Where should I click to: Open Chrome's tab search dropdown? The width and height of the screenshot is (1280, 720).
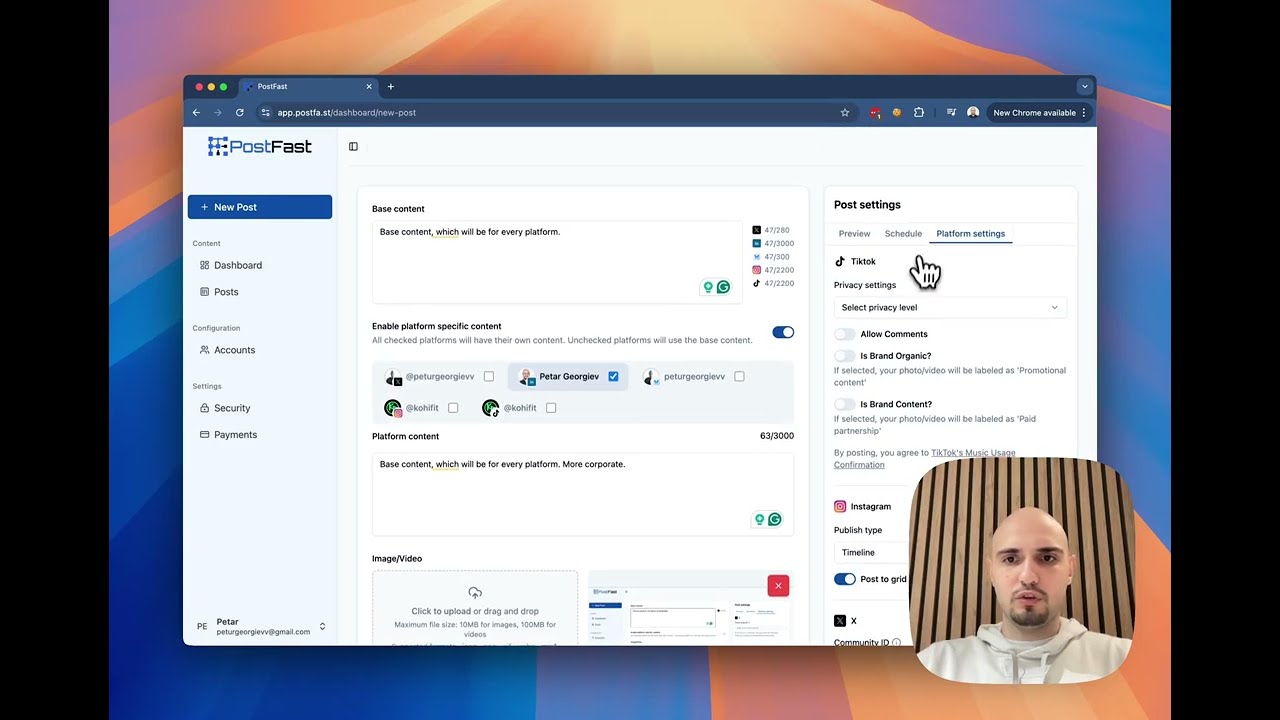click(1084, 87)
